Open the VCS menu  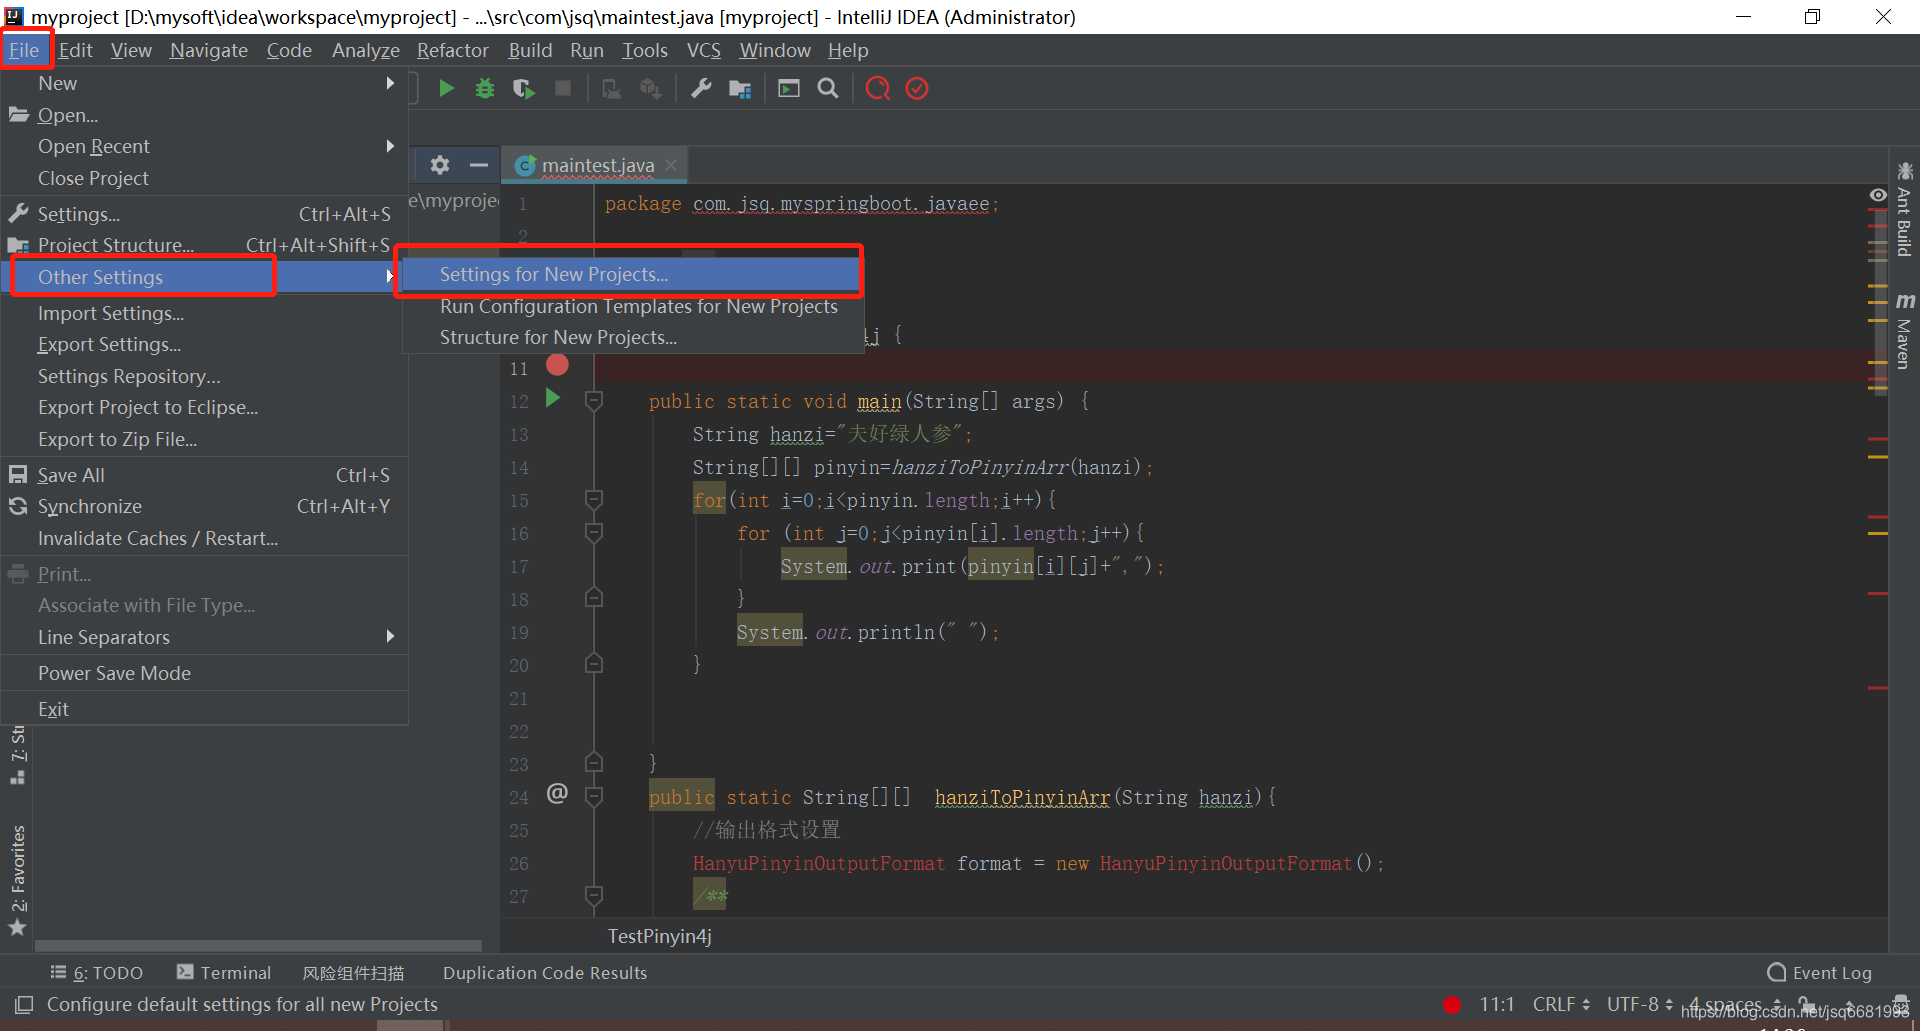tap(703, 50)
